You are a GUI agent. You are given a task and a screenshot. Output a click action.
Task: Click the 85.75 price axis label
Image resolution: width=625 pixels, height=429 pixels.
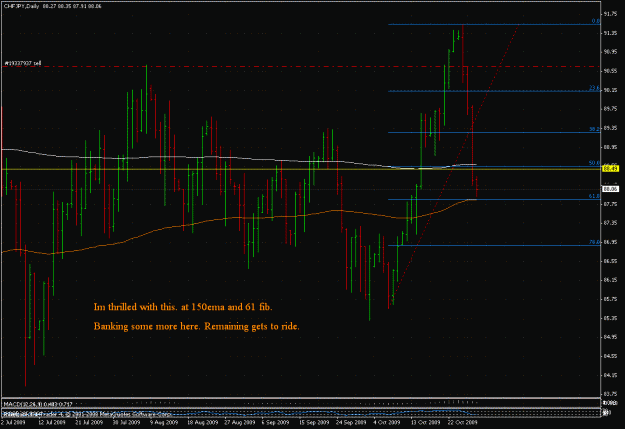coord(610,299)
